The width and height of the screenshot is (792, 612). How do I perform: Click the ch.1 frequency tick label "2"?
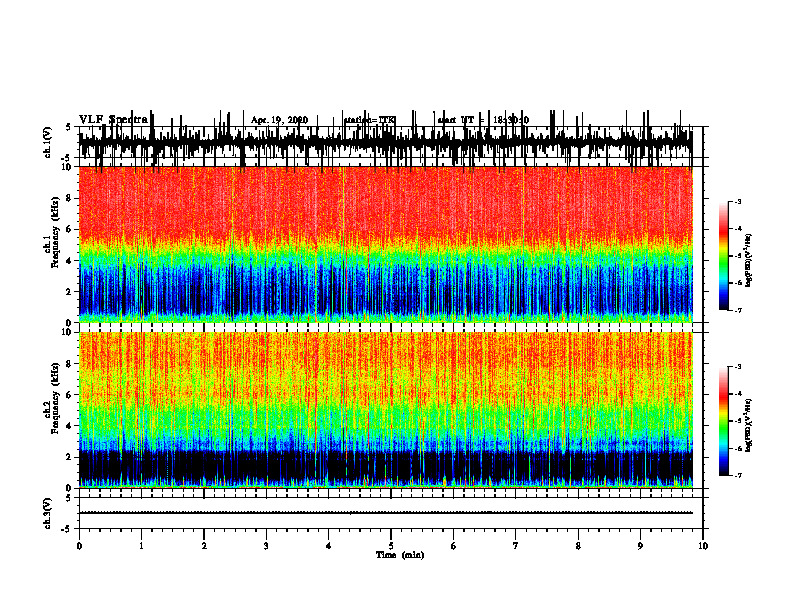point(70,291)
